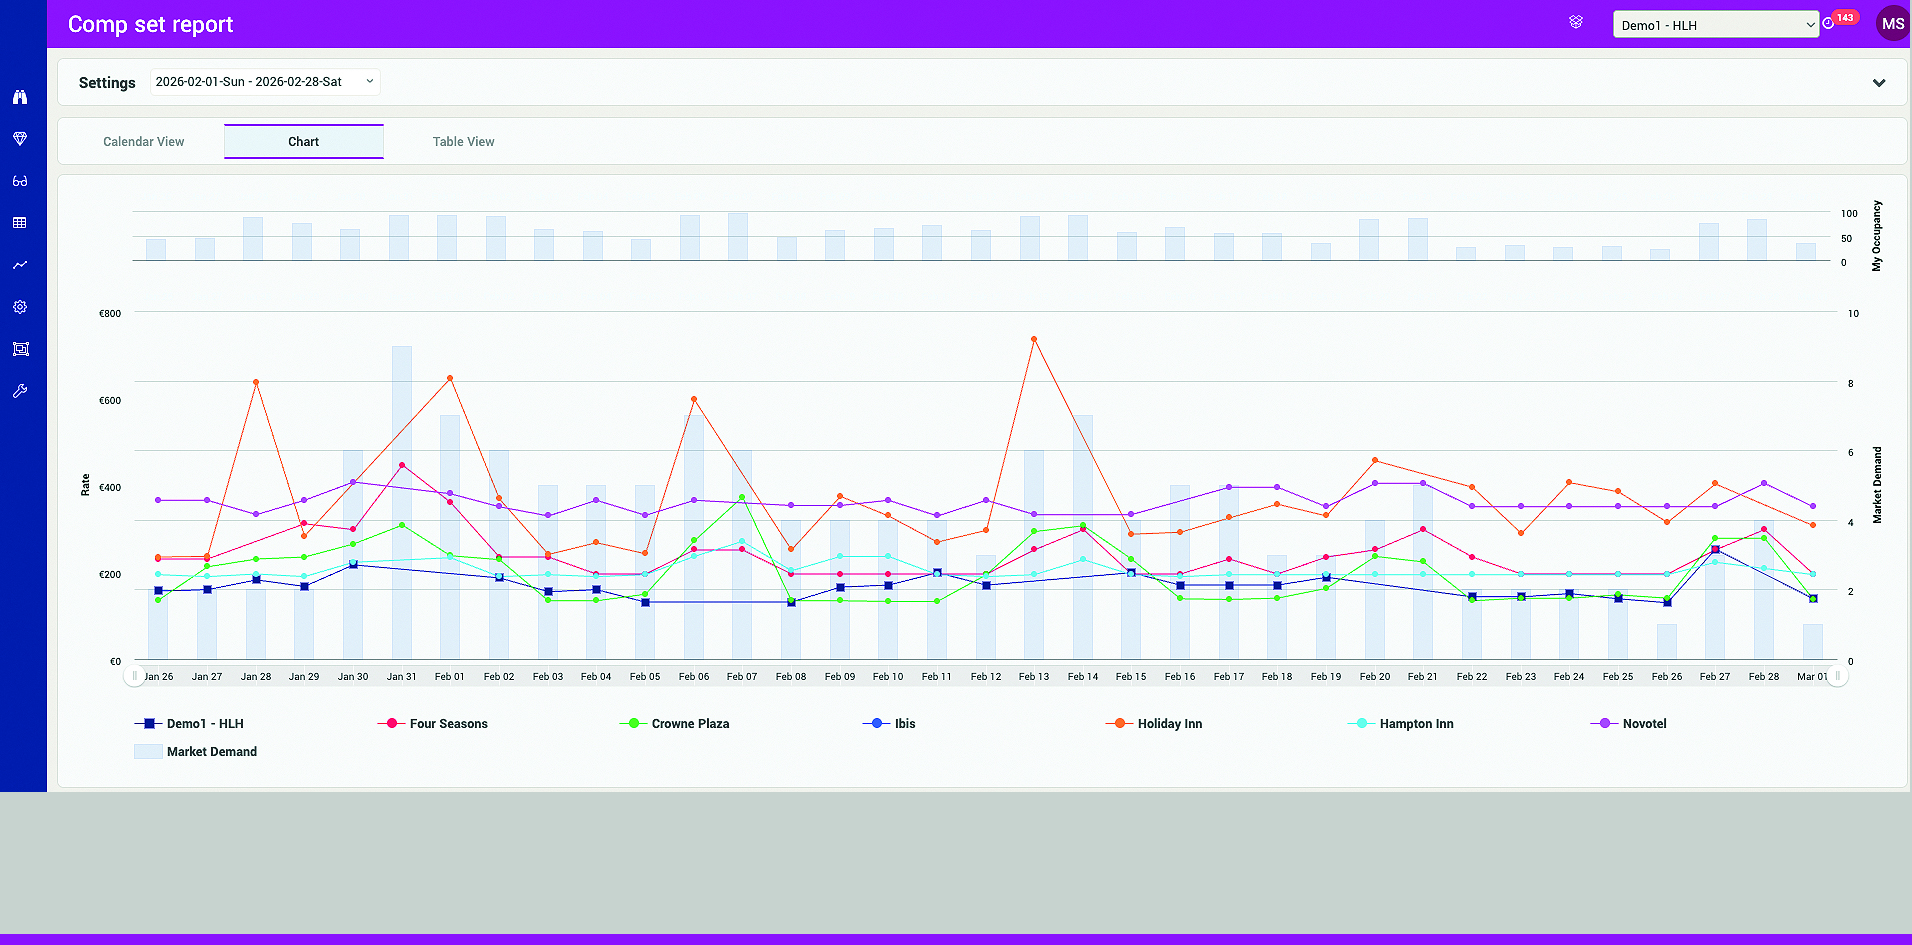Switch to the Calendar View tab
This screenshot has height=945, width=1912.
[144, 142]
